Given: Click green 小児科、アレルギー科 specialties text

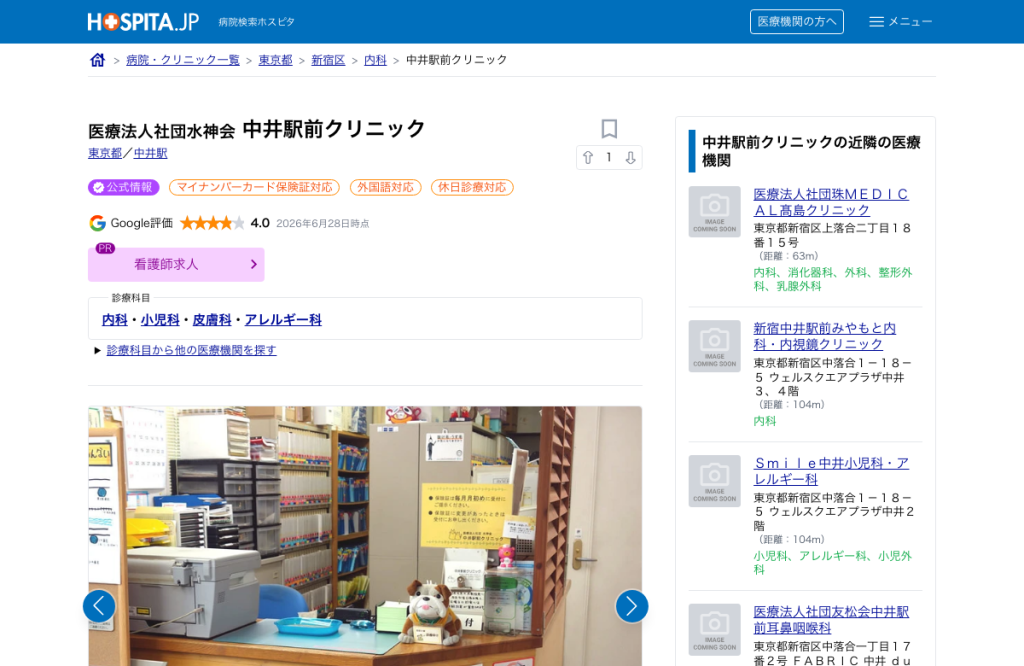Looking at the screenshot, I should pyautogui.click(x=833, y=563).
